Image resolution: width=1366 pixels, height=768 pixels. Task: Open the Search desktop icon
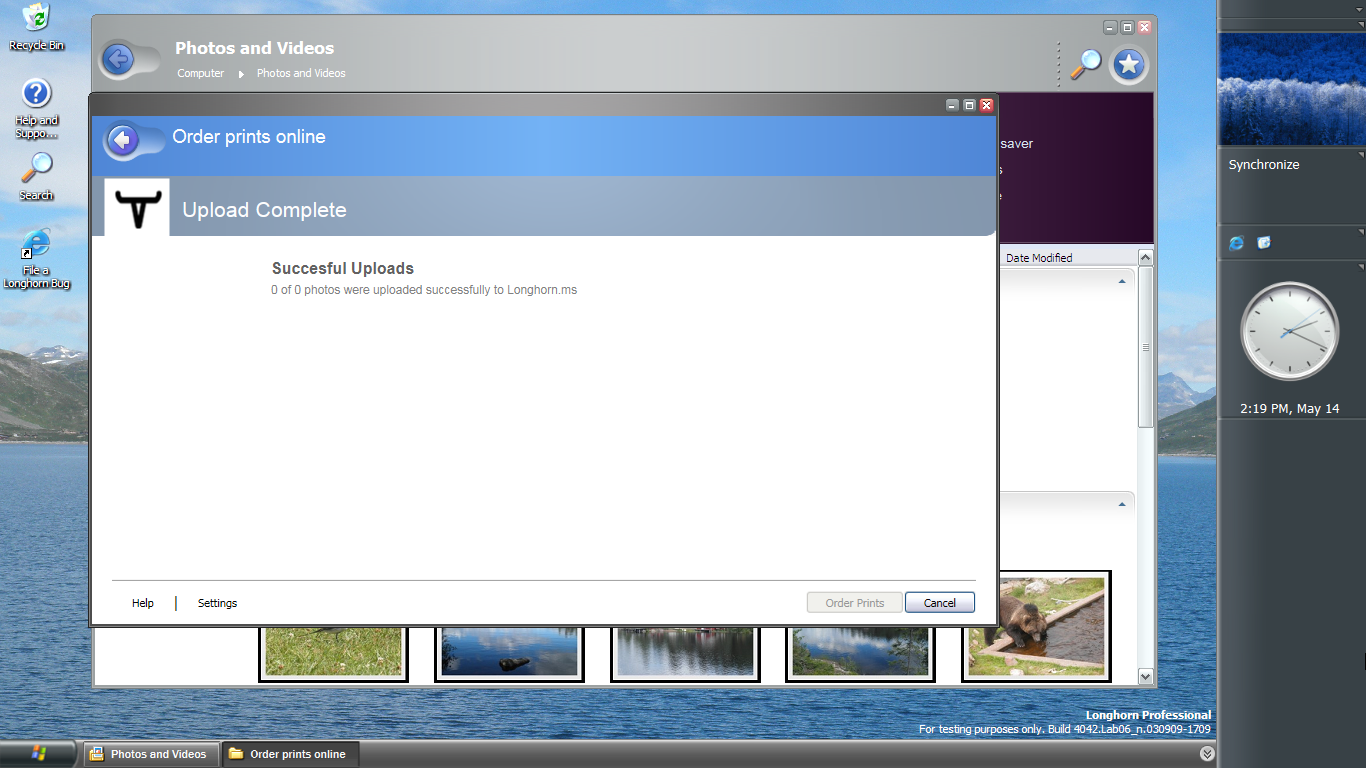point(36,176)
